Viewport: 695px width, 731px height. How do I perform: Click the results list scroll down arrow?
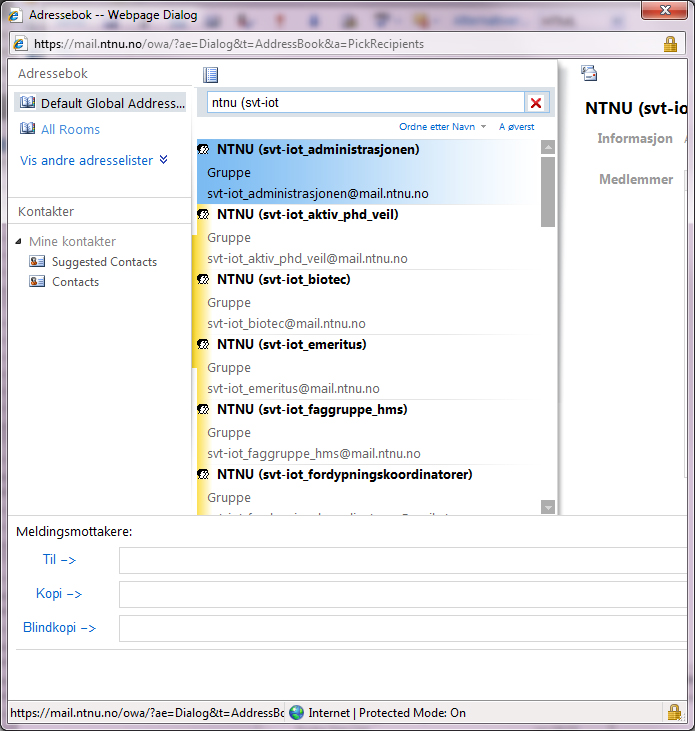548,507
